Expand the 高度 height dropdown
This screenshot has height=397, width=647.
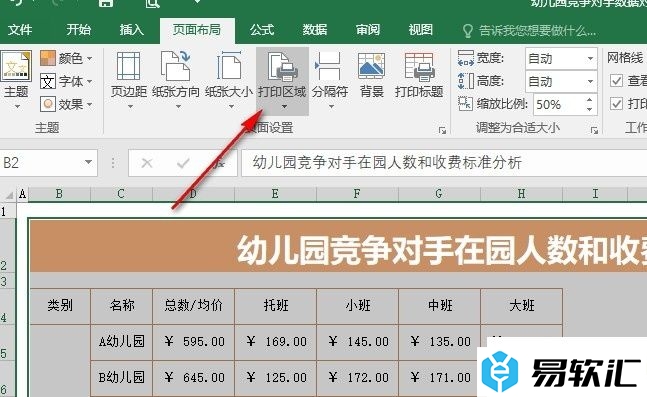point(590,81)
